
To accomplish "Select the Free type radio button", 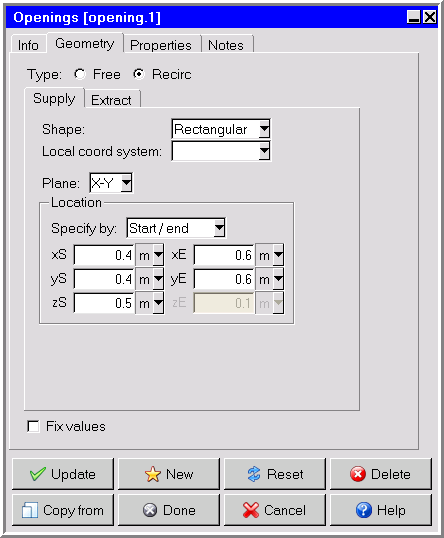I will [x=80, y=74].
